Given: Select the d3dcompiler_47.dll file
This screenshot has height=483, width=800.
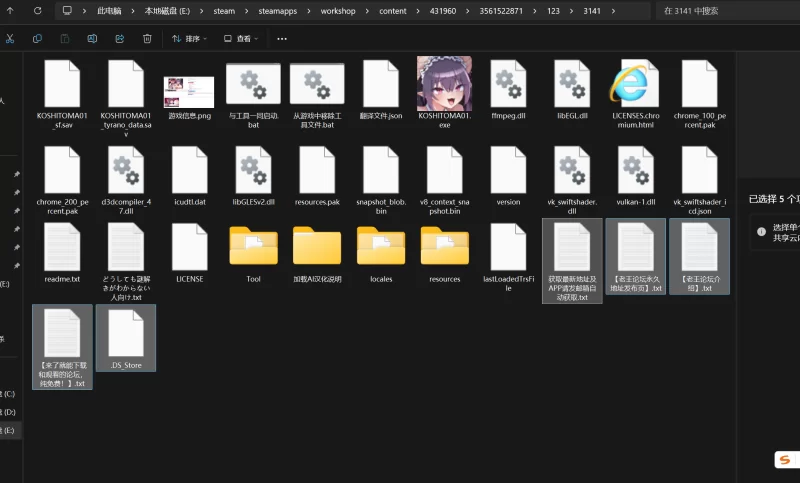Looking at the screenshot, I should pyautogui.click(x=126, y=180).
